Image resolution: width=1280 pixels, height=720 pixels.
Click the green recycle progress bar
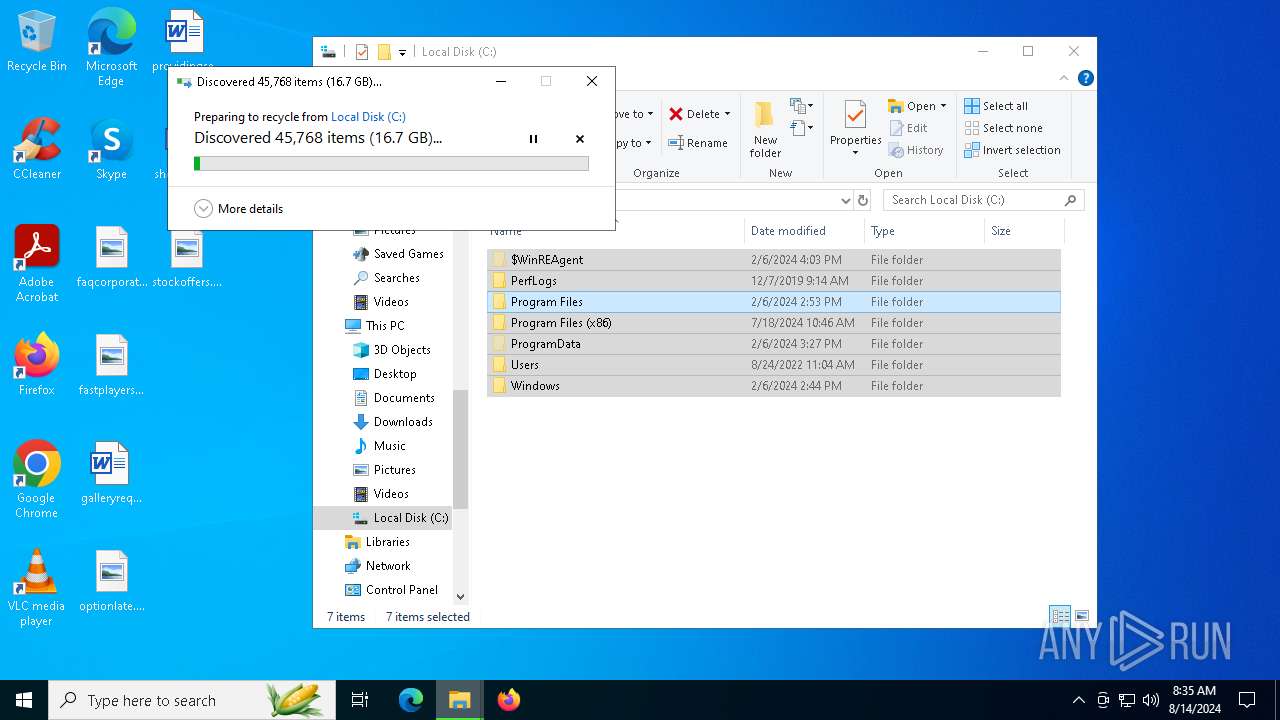click(391, 163)
